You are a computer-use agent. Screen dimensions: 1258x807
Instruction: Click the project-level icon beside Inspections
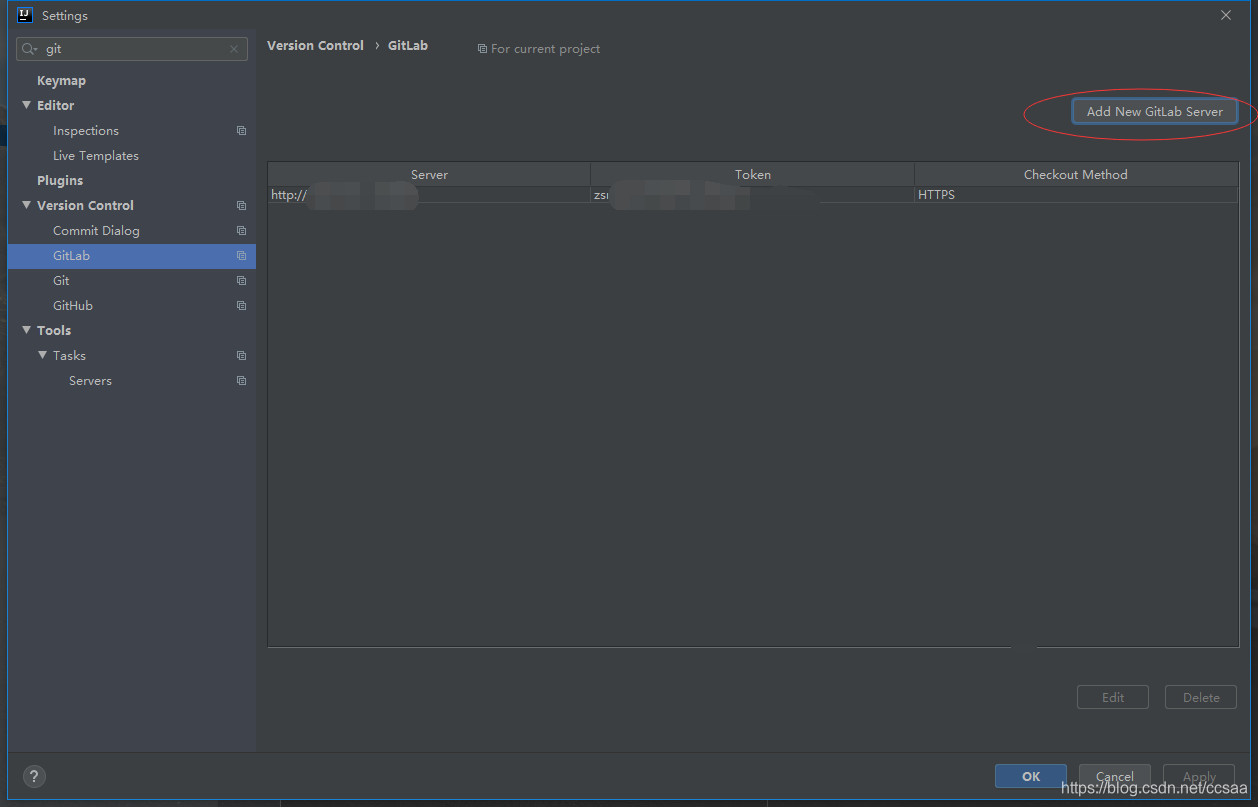pos(241,130)
